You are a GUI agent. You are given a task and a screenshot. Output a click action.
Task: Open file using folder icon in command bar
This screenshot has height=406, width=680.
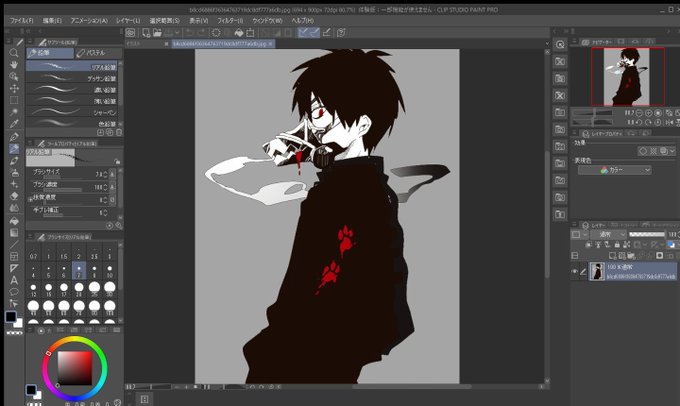(x=157, y=33)
